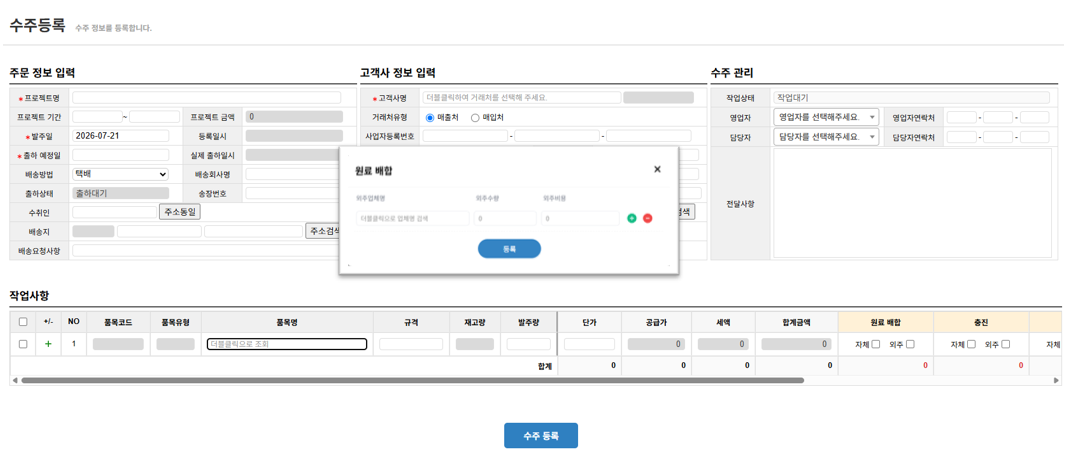Click the 재고량 column header
1068x456 pixels.
coord(475,322)
